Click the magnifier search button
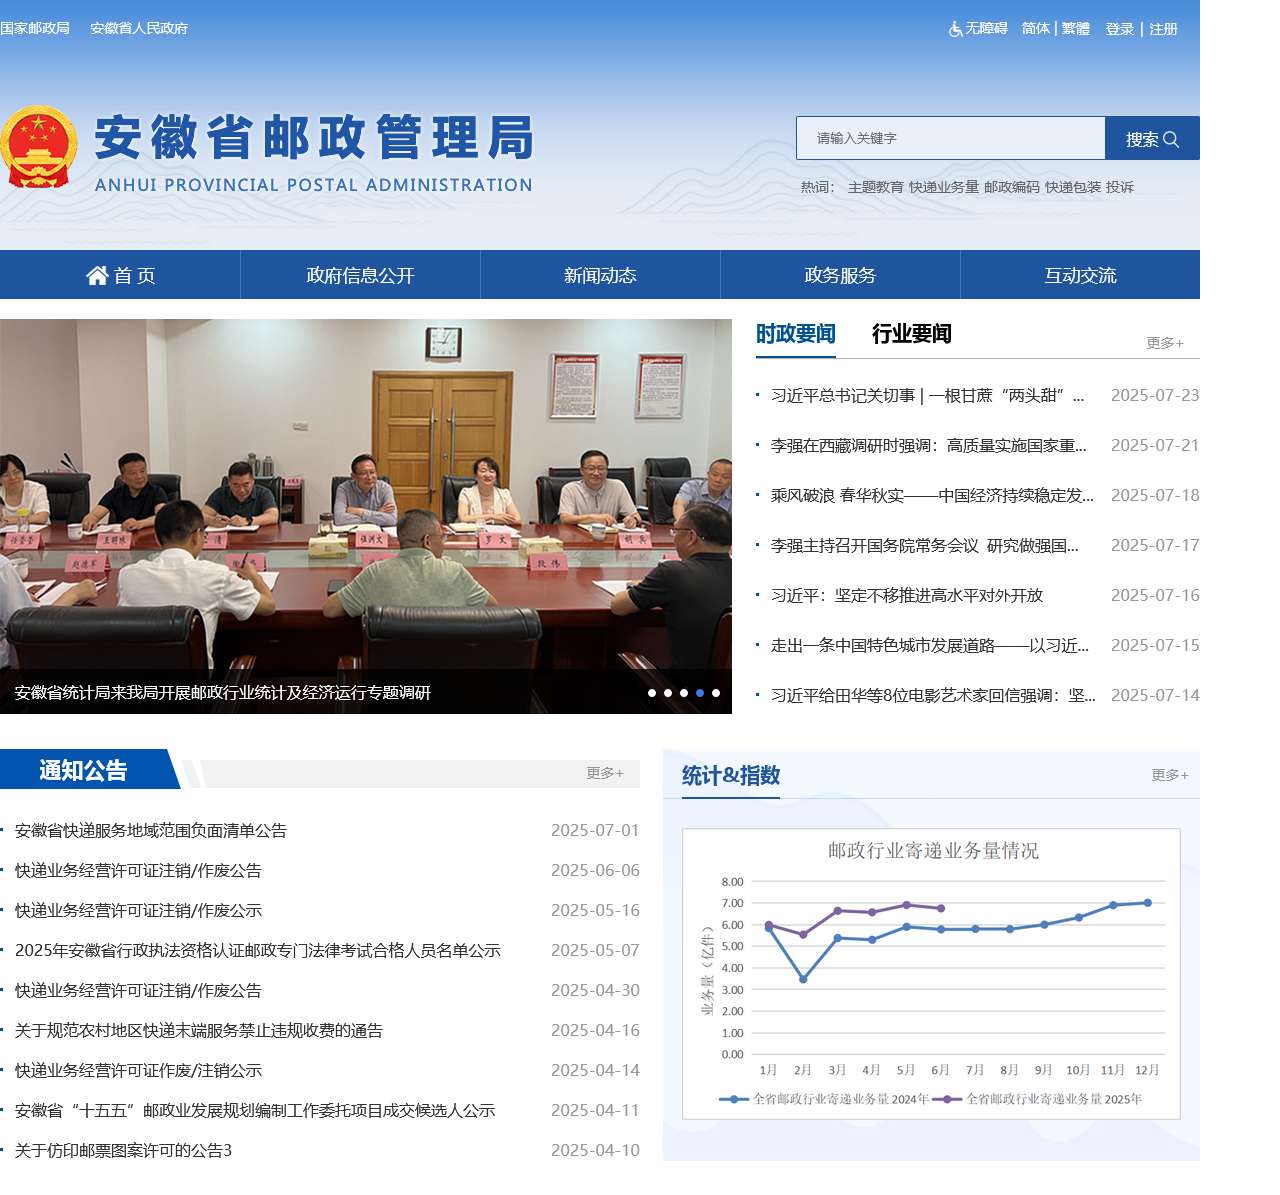1280x1195 pixels. [x=1152, y=139]
